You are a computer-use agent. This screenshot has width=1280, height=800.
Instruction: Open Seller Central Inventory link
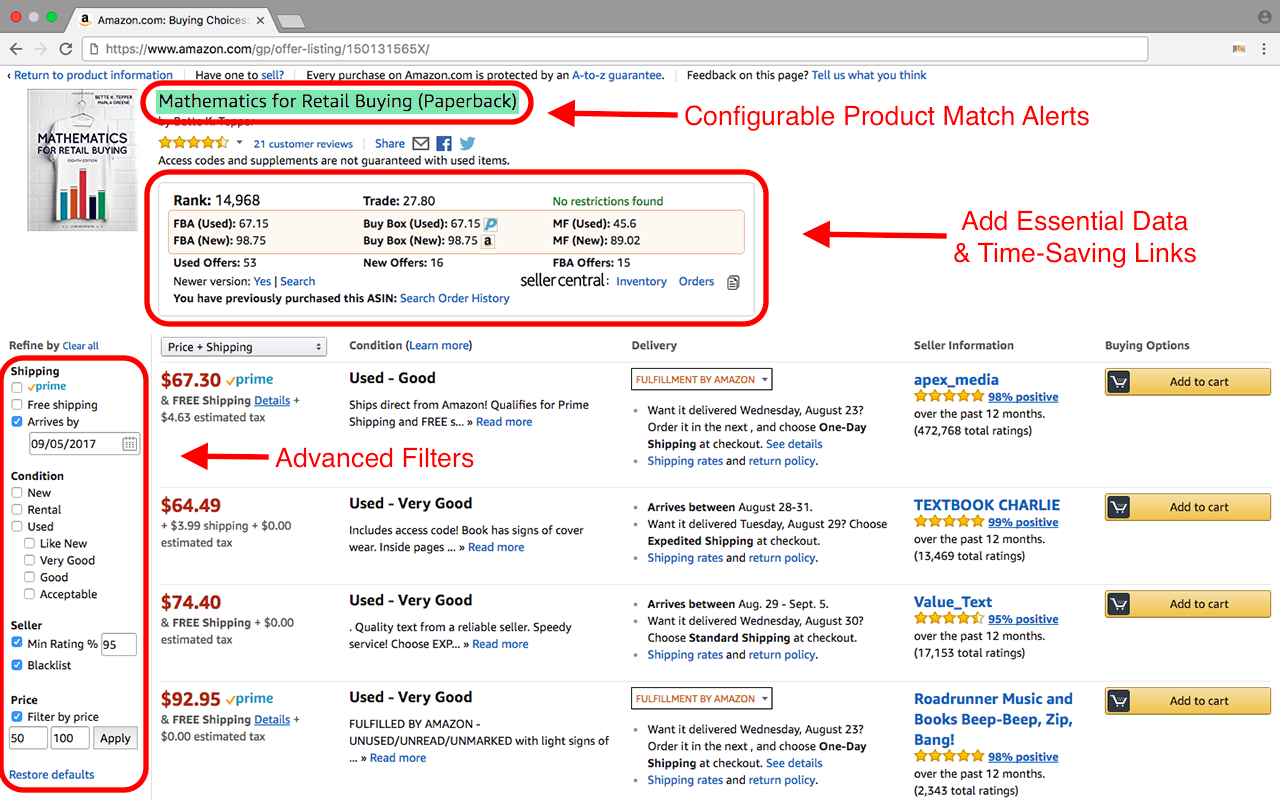point(641,282)
